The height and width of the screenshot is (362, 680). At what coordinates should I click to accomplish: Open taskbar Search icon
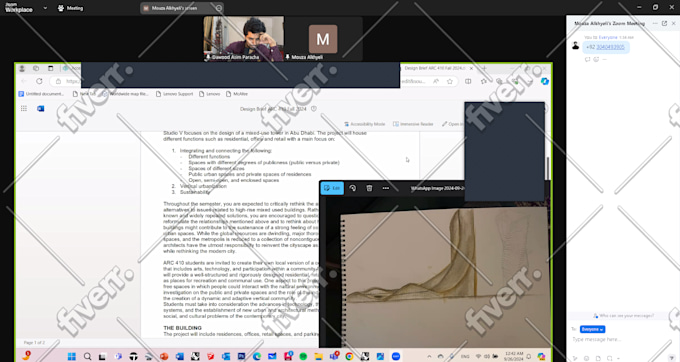(x=87, y=356)
